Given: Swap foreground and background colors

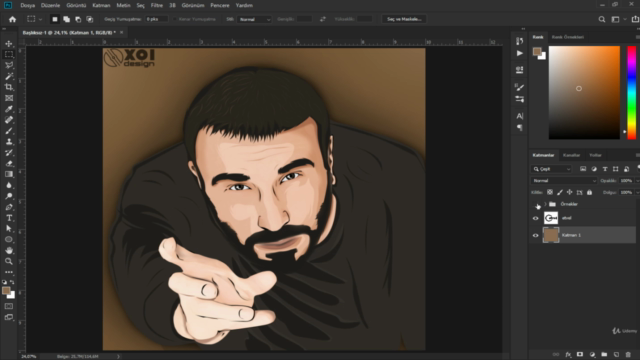Looking at the screenshot, I should point(12,282).
